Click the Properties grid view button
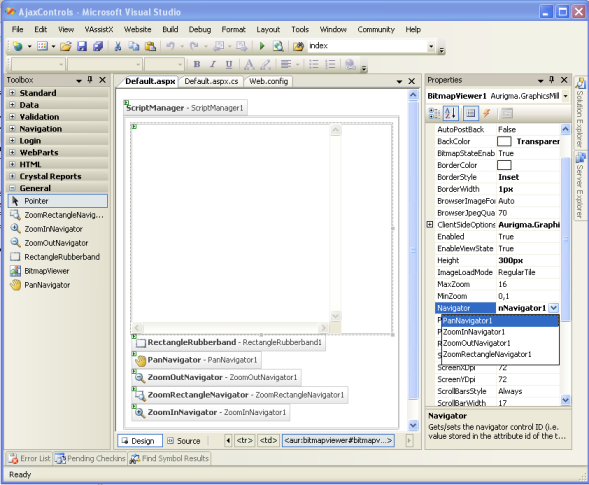The image size is (589, 485). click(x=471, y=113)
